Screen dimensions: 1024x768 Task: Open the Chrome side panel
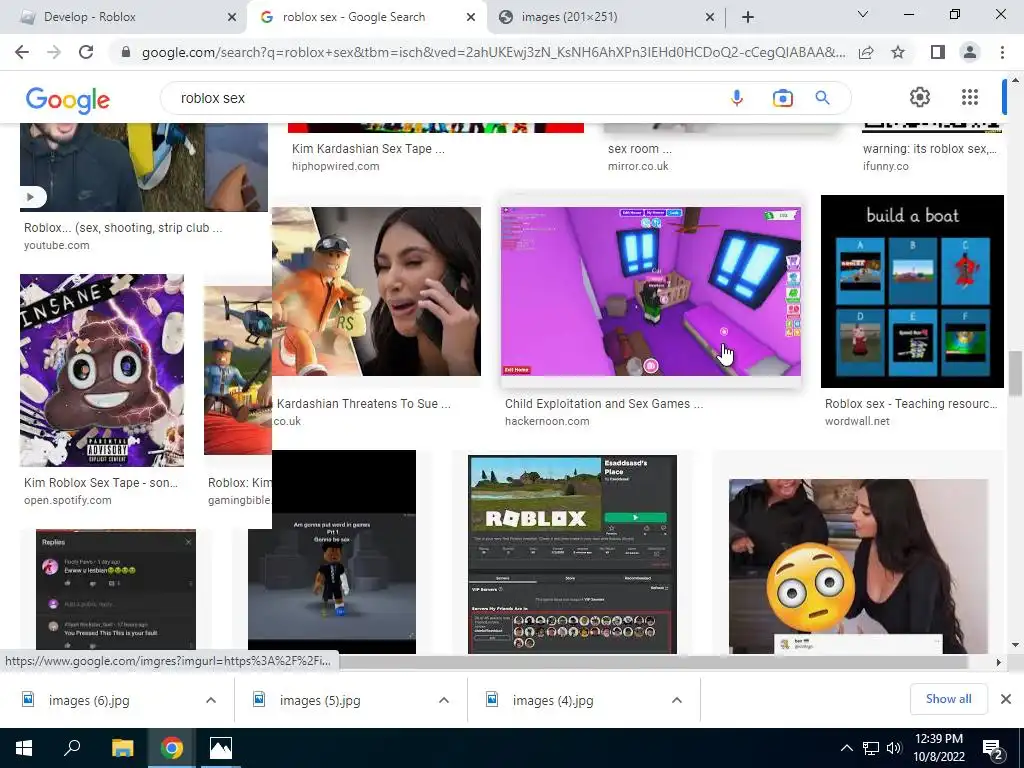(x=938, y=52)
